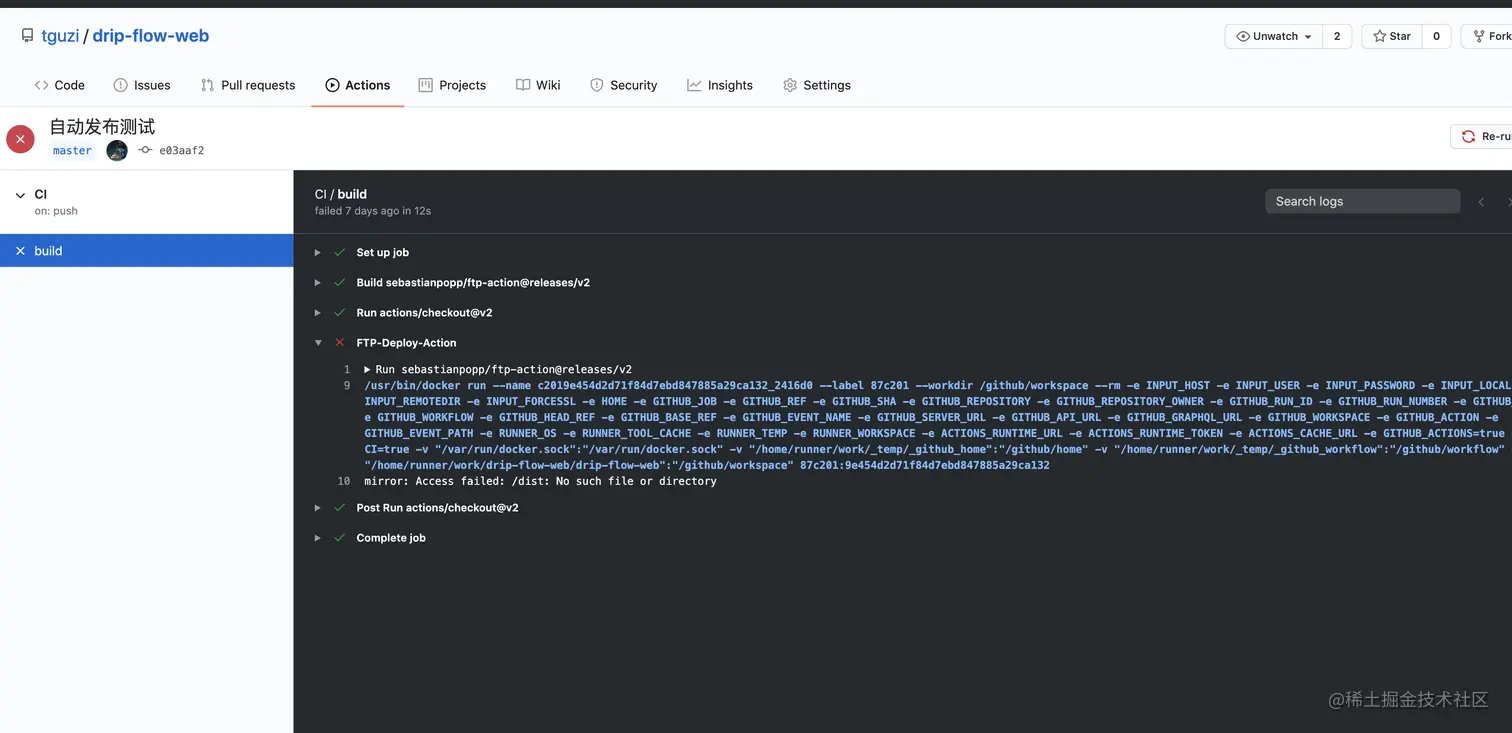Click the Security shield icon
Screen dimensions: 1512x733
[597, 85]
